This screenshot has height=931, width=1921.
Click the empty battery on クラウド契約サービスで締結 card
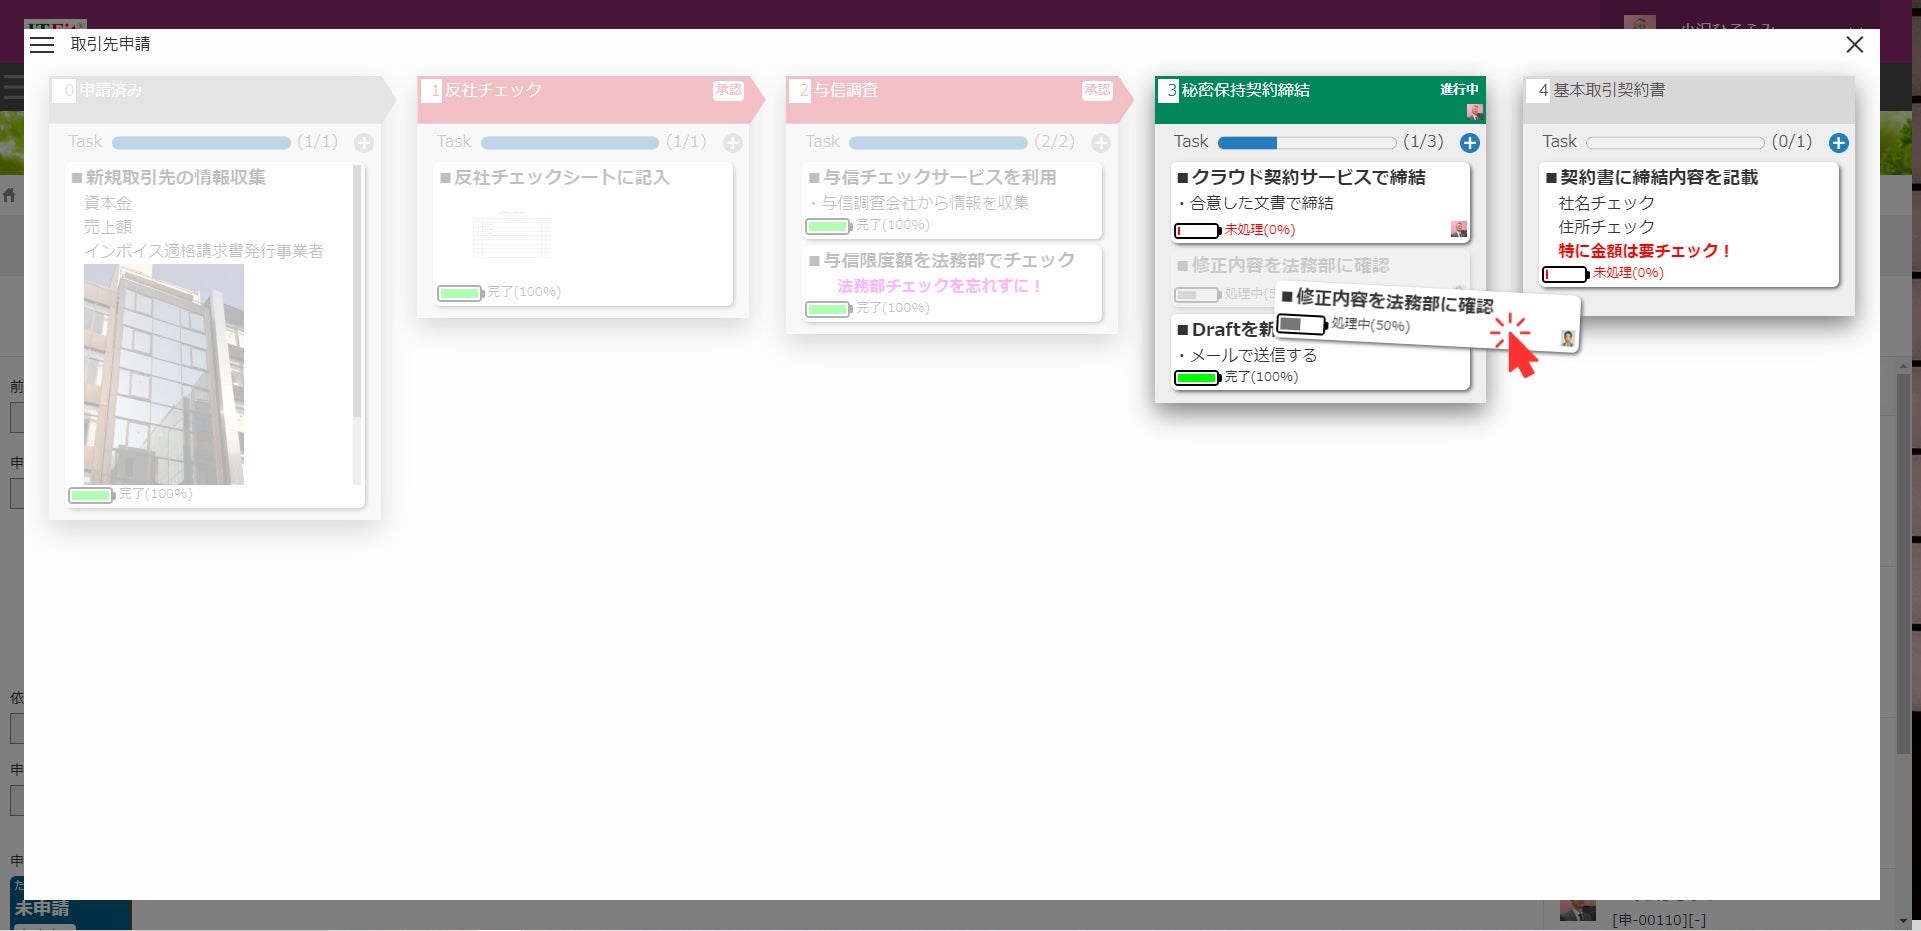1197,231
